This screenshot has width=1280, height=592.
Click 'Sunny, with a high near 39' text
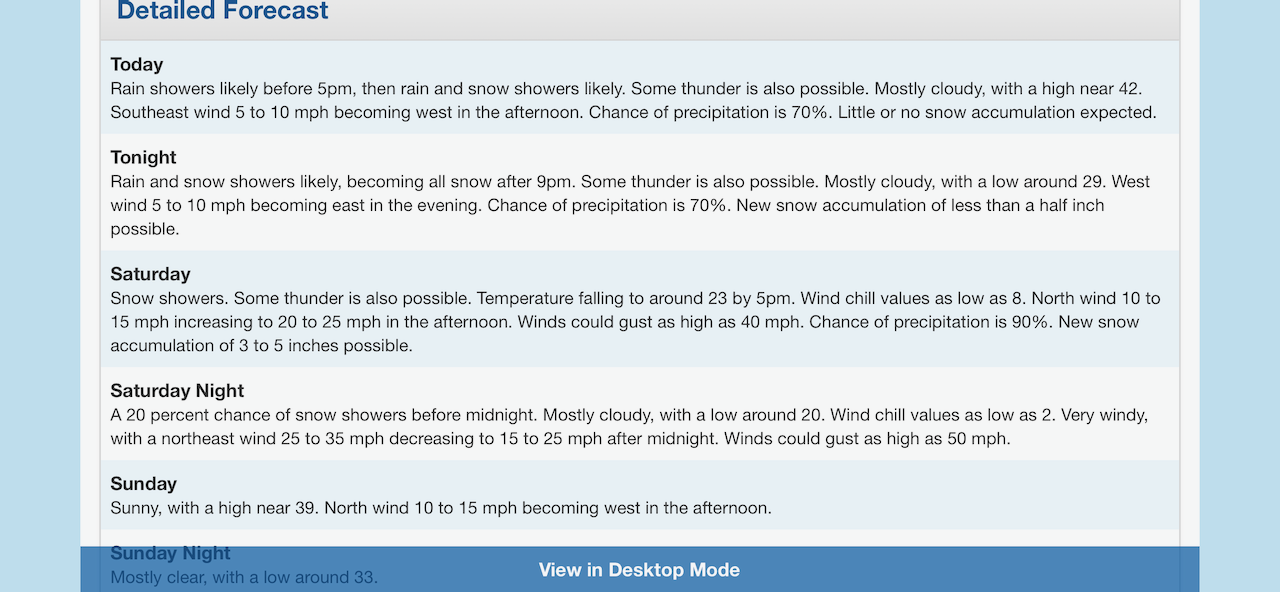coord(213,508)
